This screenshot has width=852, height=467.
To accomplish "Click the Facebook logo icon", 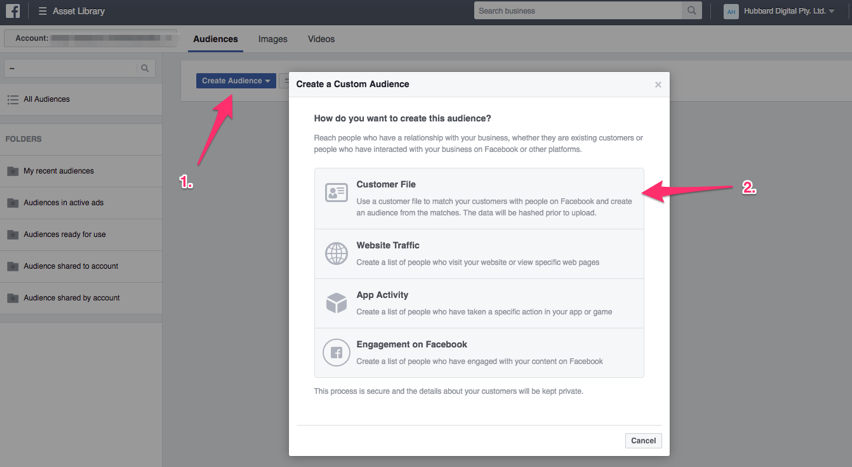I will pyautogui.click(x=12, y=11).
